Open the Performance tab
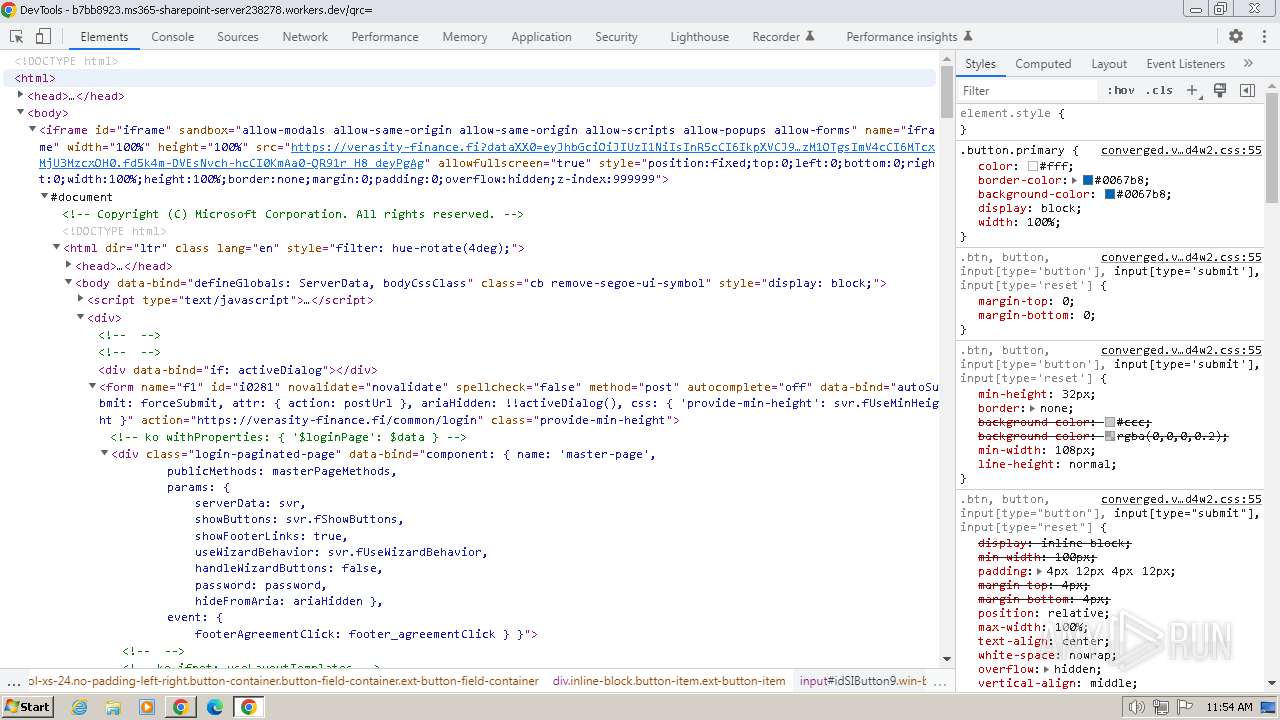This screenshot has width=1280, height=720. (x=385, y=36)
